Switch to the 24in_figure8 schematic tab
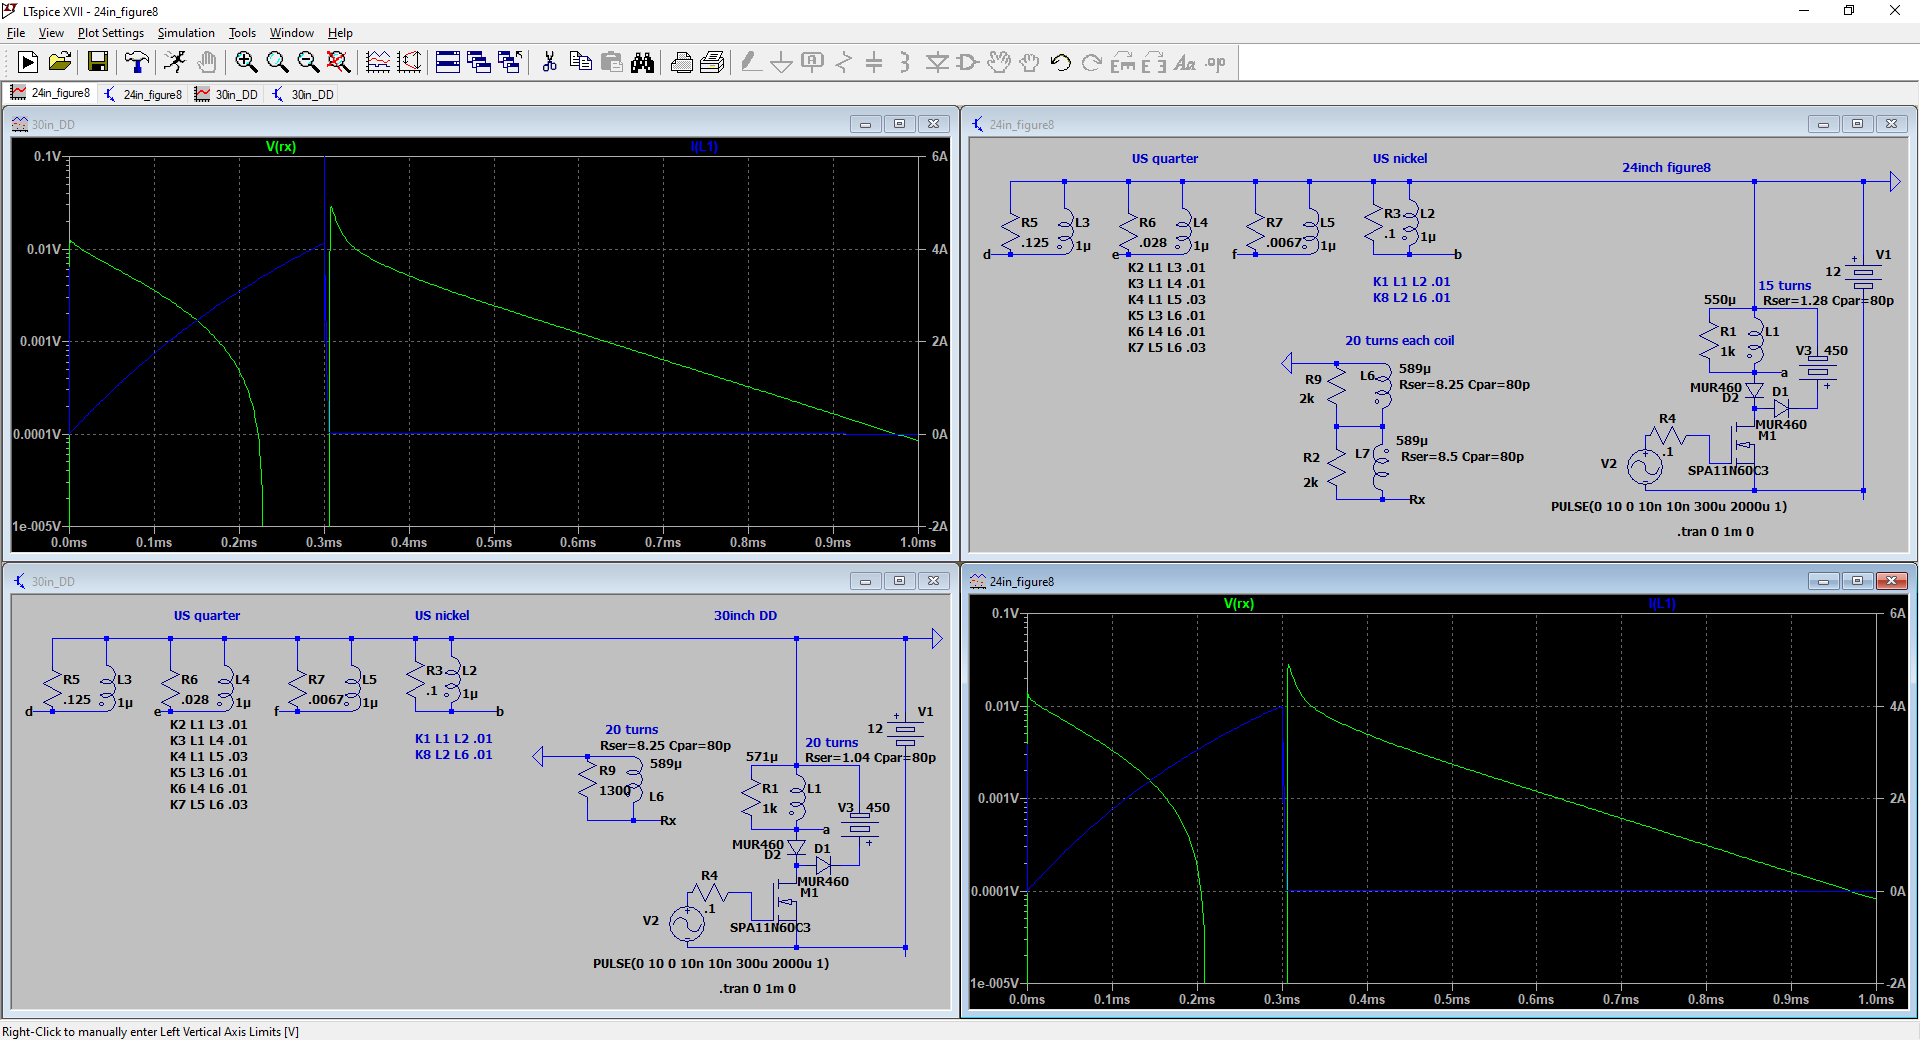The height and width of the screenshot is (1040, 1920). 144,94
